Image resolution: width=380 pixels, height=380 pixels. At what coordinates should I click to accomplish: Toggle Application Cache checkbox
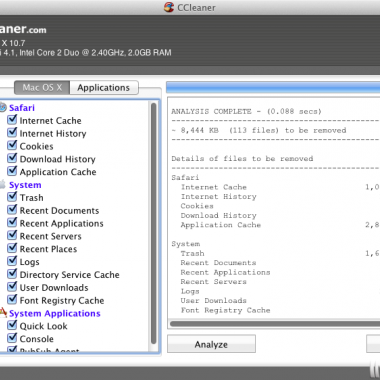click(12, 171)
